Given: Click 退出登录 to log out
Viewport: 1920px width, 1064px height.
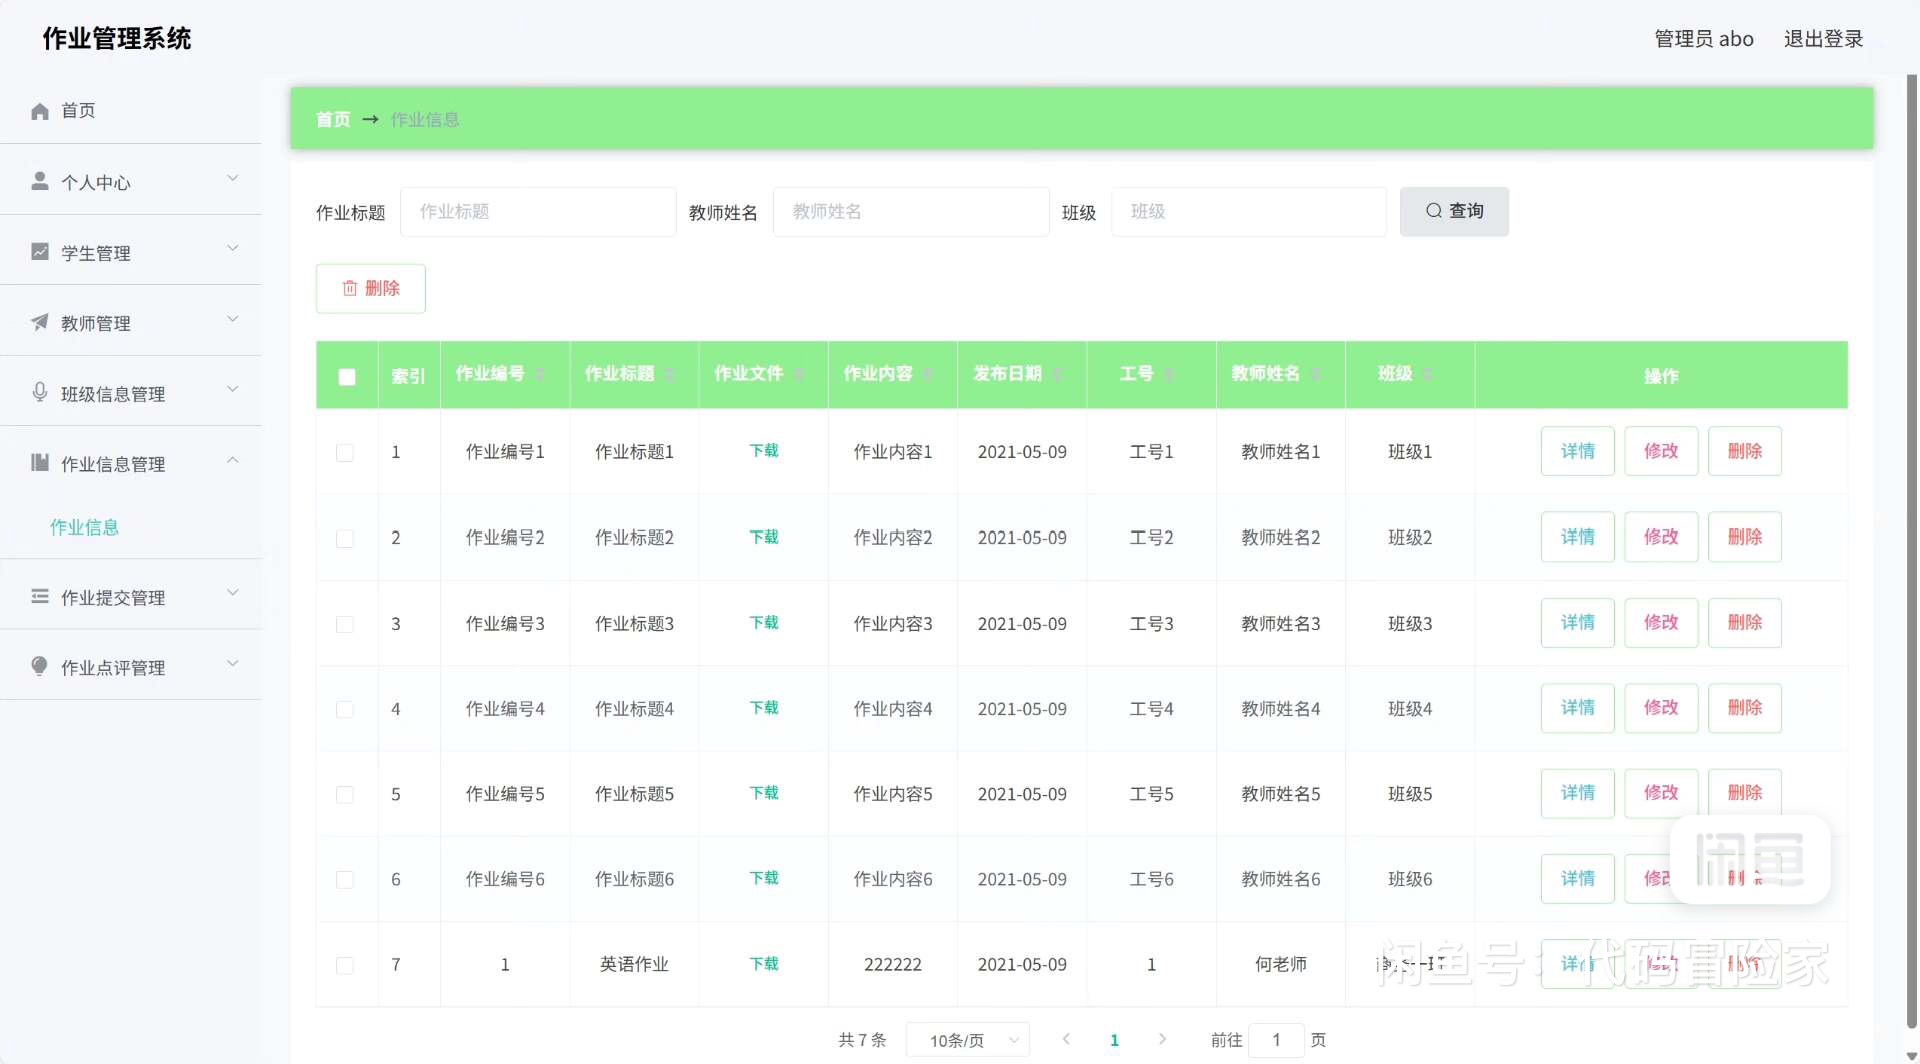Looking at the screenshot, I should coord(1823,39).
